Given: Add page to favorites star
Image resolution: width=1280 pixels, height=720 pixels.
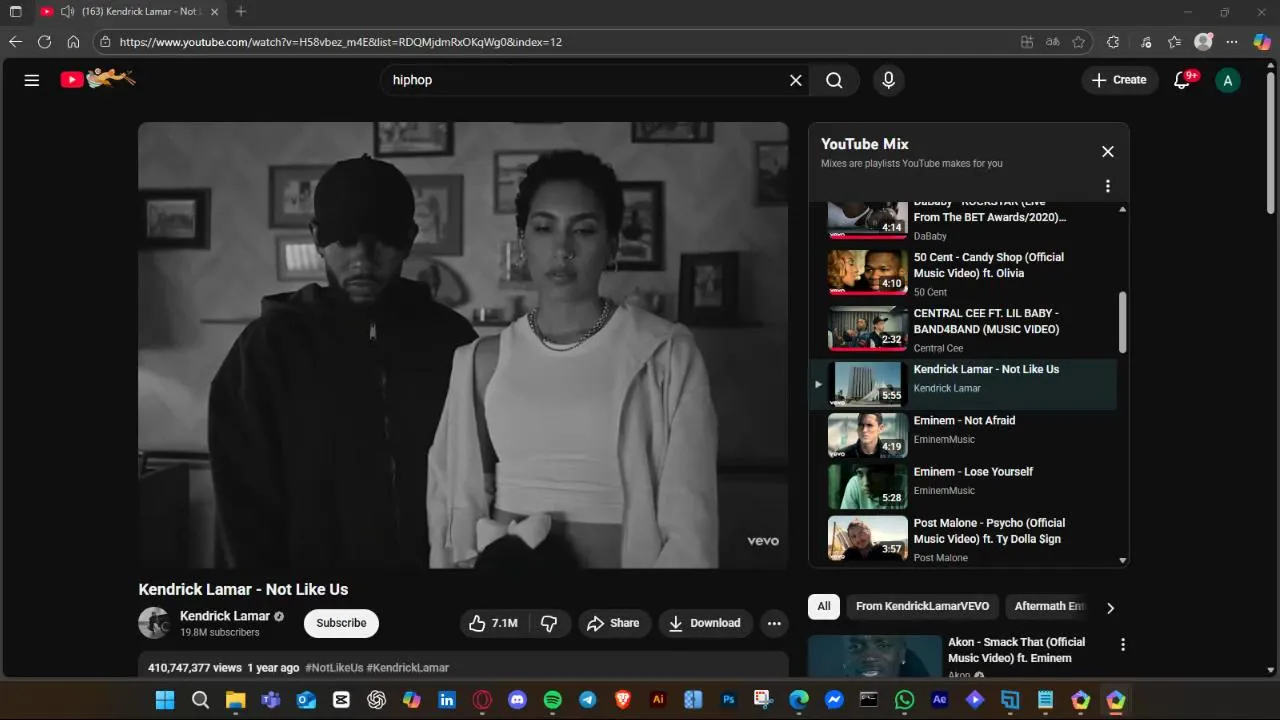Looking at the screenshot, I should tap(1079, 42).
